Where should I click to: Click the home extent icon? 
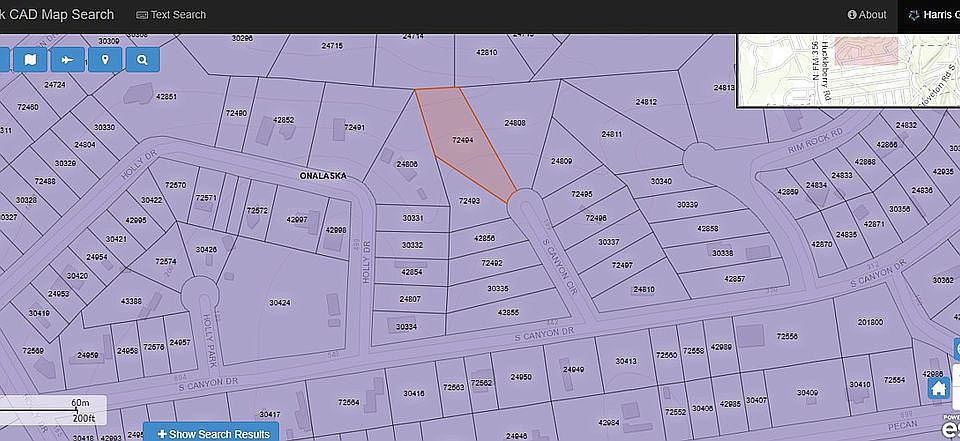click(939, 388)
